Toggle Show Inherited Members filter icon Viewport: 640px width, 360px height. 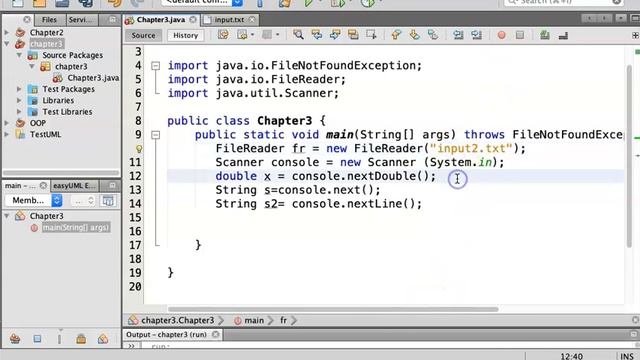coord(15,338)
